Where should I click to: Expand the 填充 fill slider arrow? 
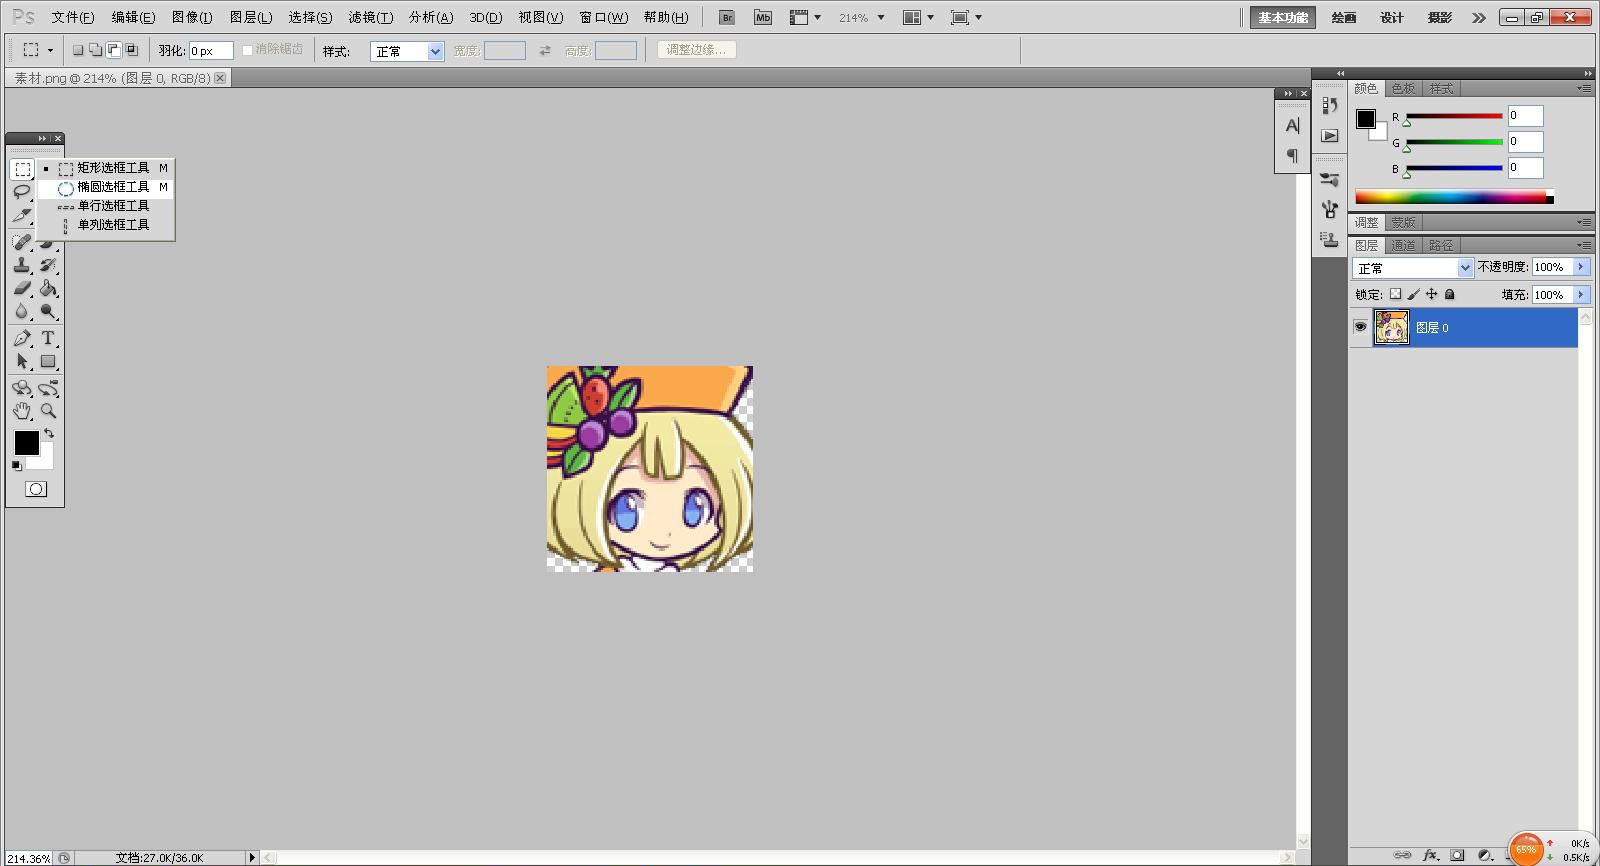pos(1581,295)
